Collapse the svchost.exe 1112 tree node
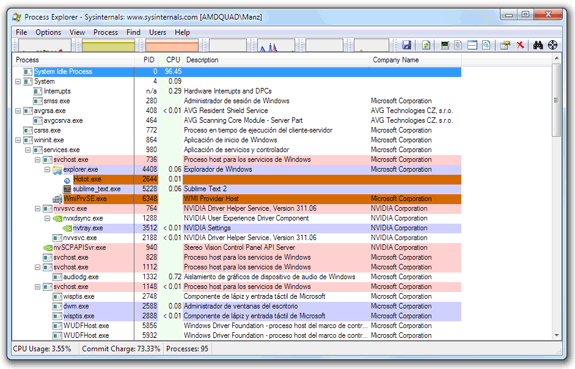575x369 pixels. click(x=37, y=267)
